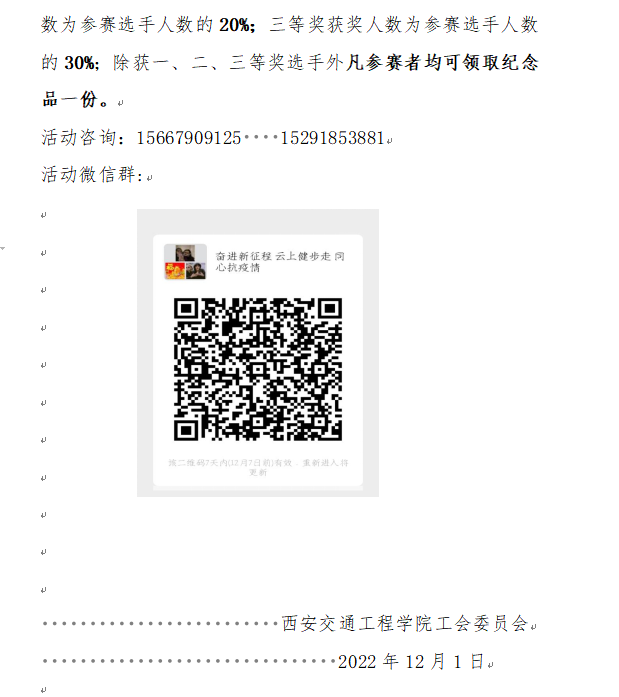Click the date 2022年12月1日

click(x=411, y=661)
